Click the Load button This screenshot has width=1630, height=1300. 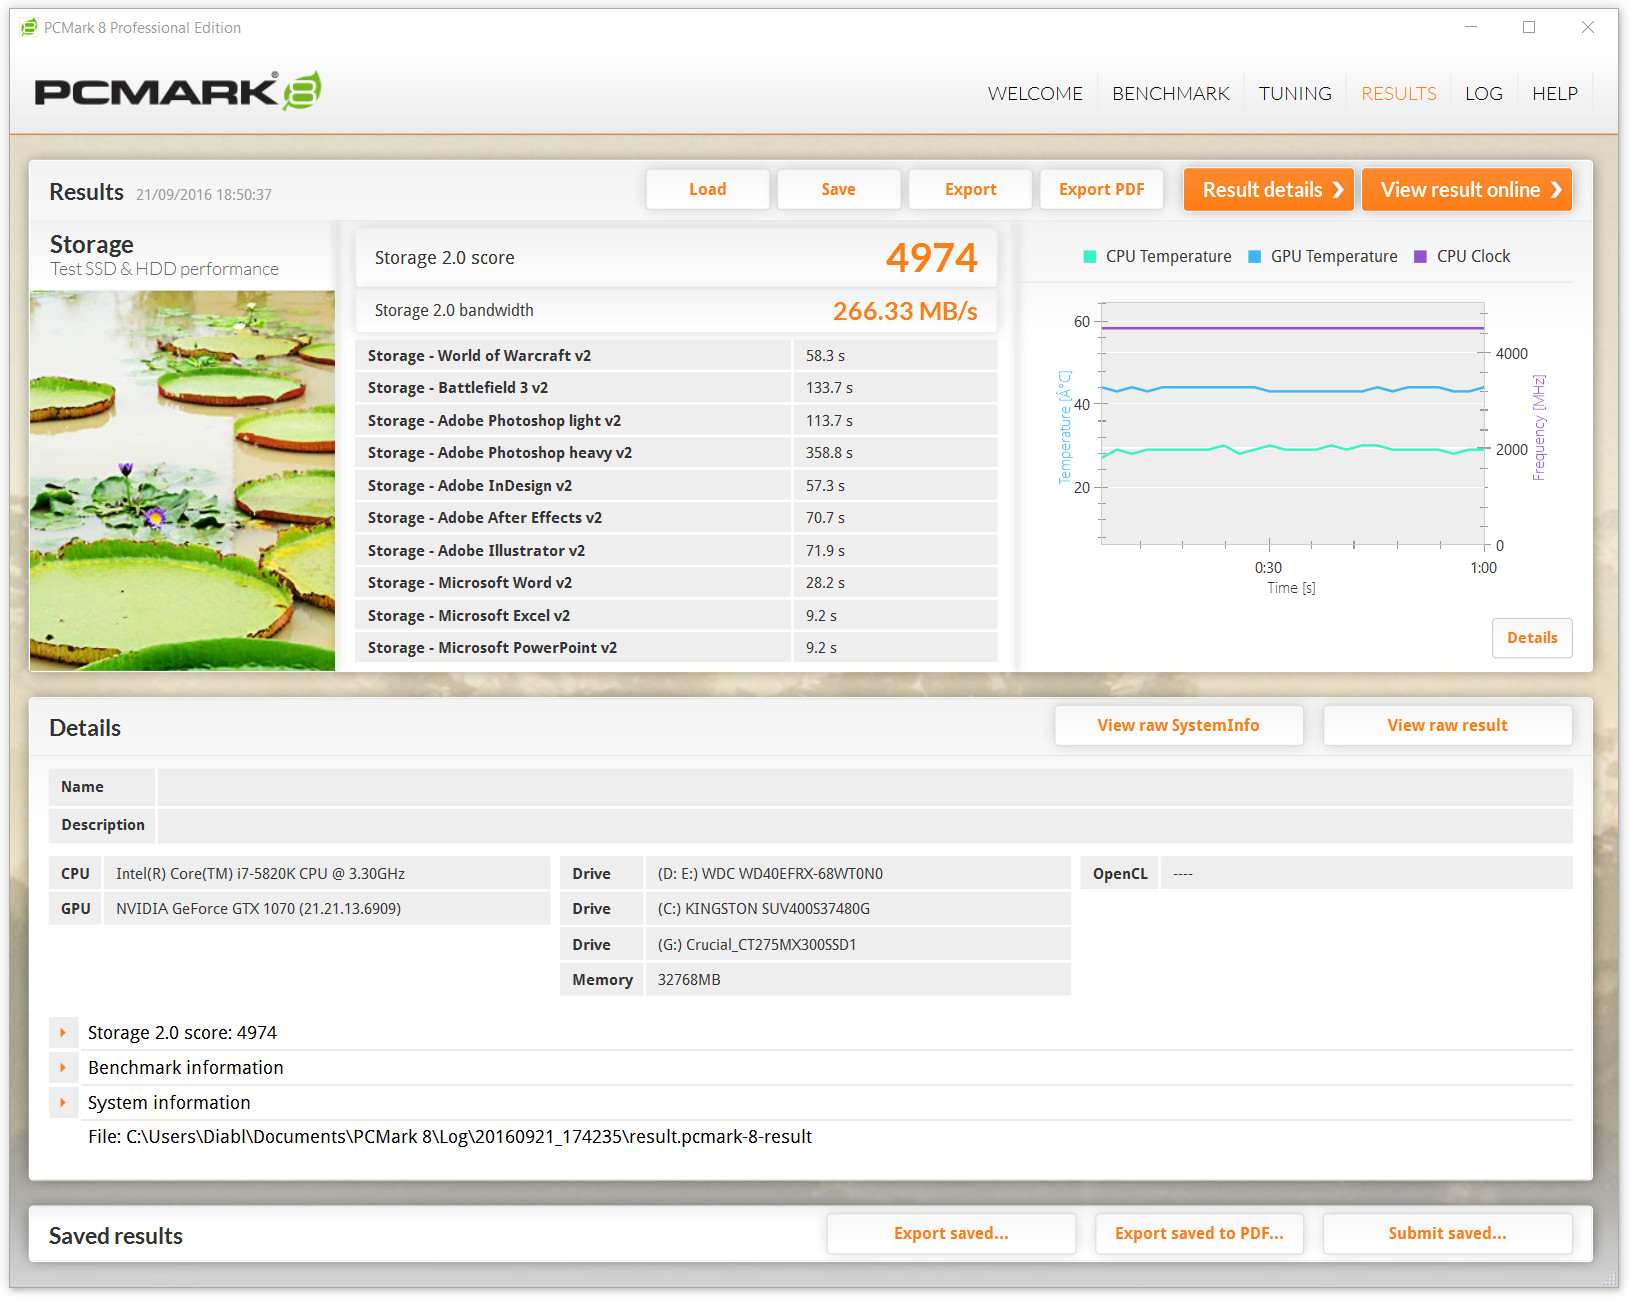[x=708, y=189]
